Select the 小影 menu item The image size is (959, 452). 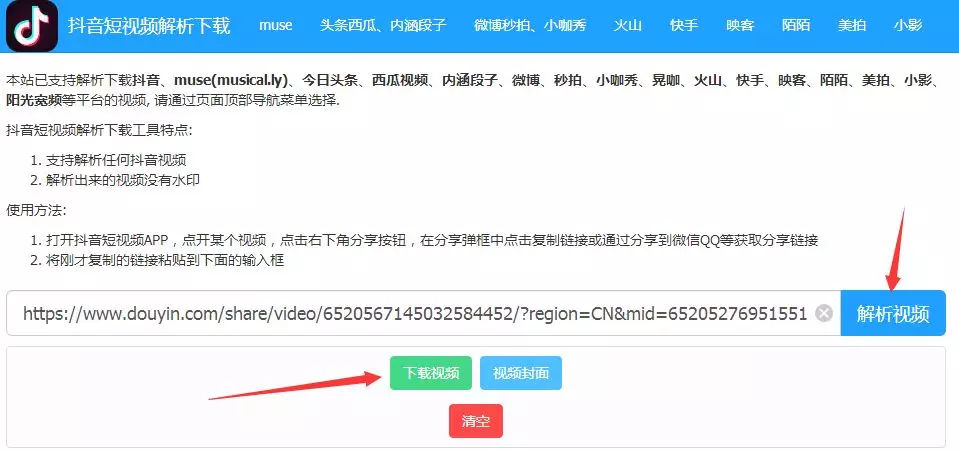(x=908, y=26)
